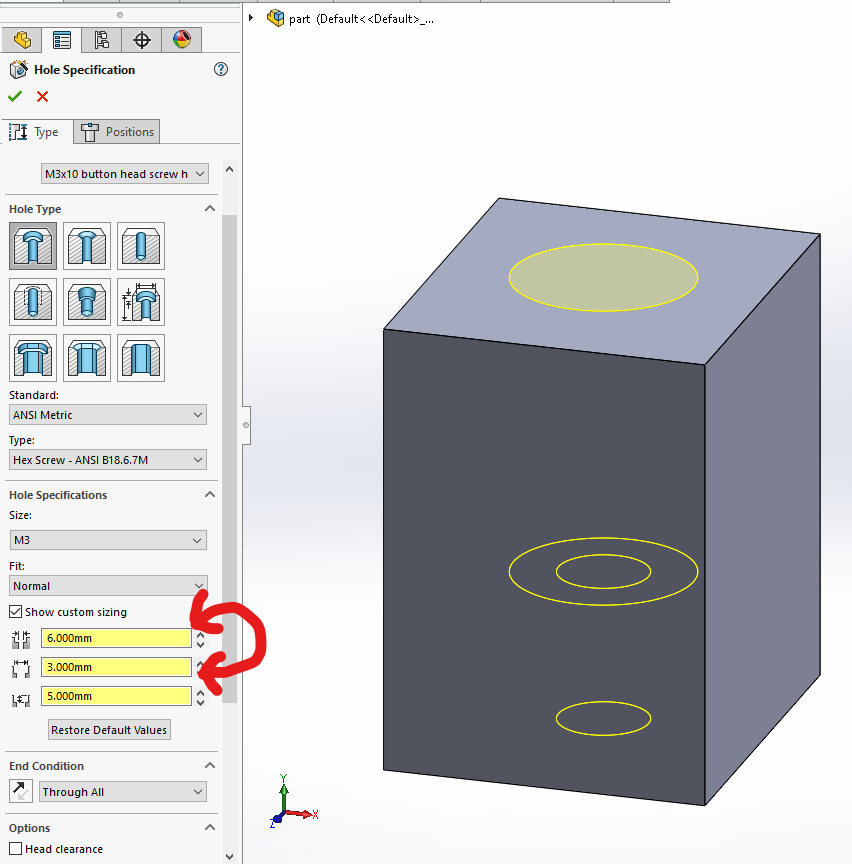Collapse the Hole Type section

(209, 208)
